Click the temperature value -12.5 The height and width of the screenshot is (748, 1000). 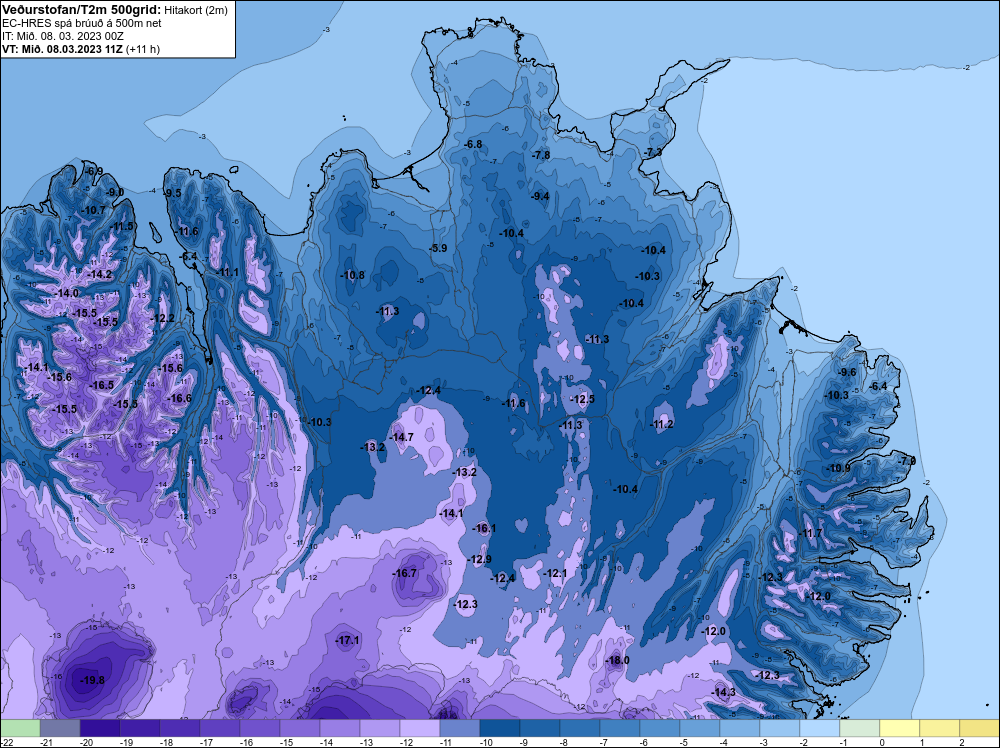(x=582, y=399)
